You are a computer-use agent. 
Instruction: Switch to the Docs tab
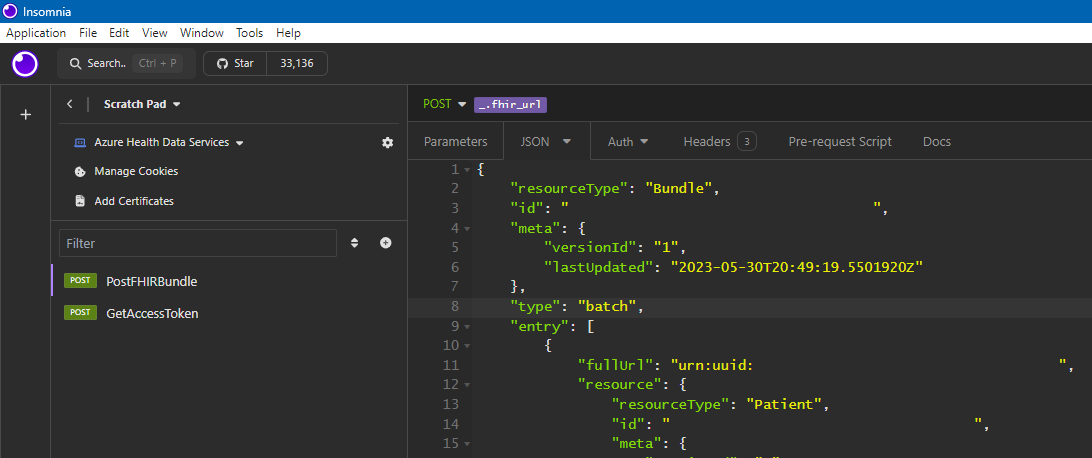[937, 141]
